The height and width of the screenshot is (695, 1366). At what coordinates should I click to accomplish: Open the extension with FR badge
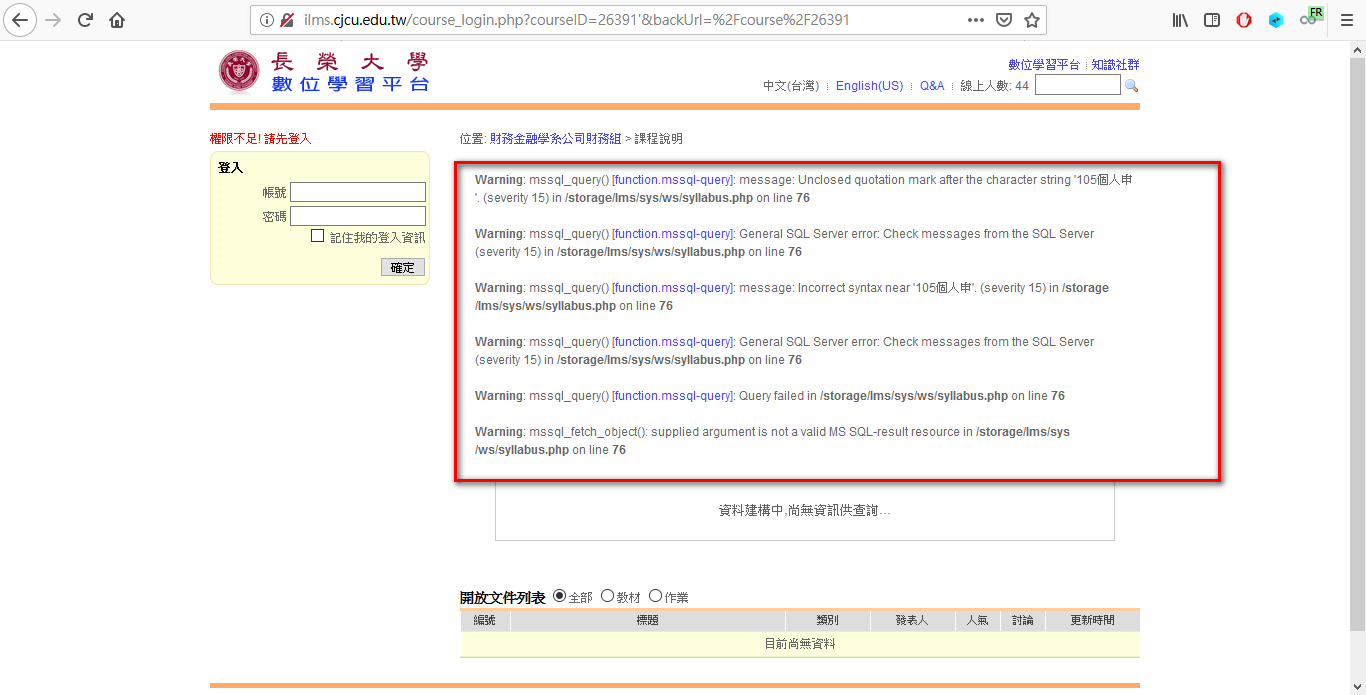pos(1310,18)
